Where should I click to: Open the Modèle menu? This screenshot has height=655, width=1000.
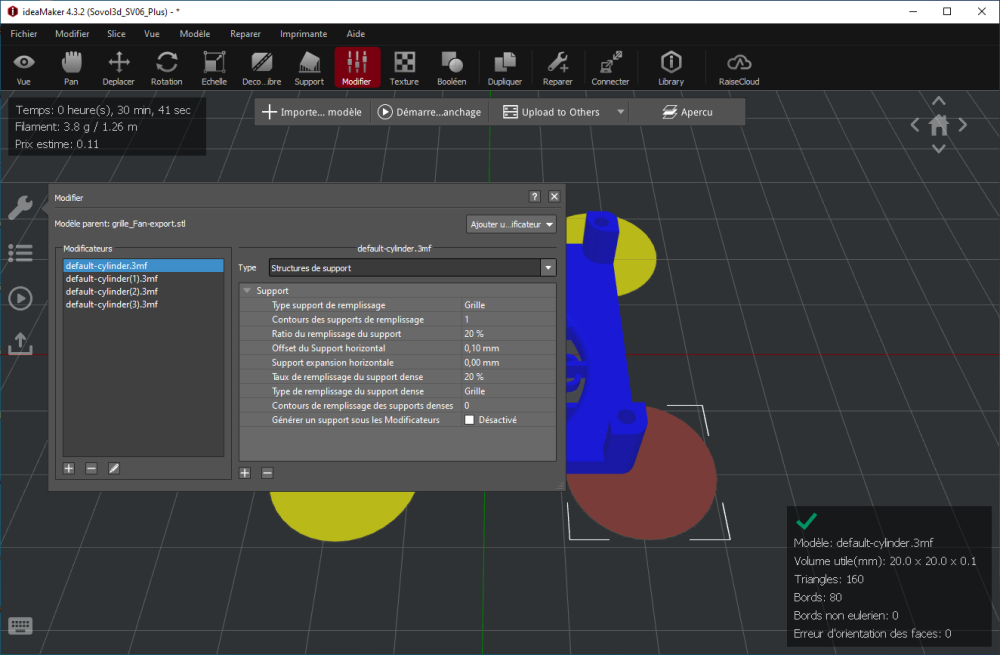pyautogui.click(x=195, y=34)
